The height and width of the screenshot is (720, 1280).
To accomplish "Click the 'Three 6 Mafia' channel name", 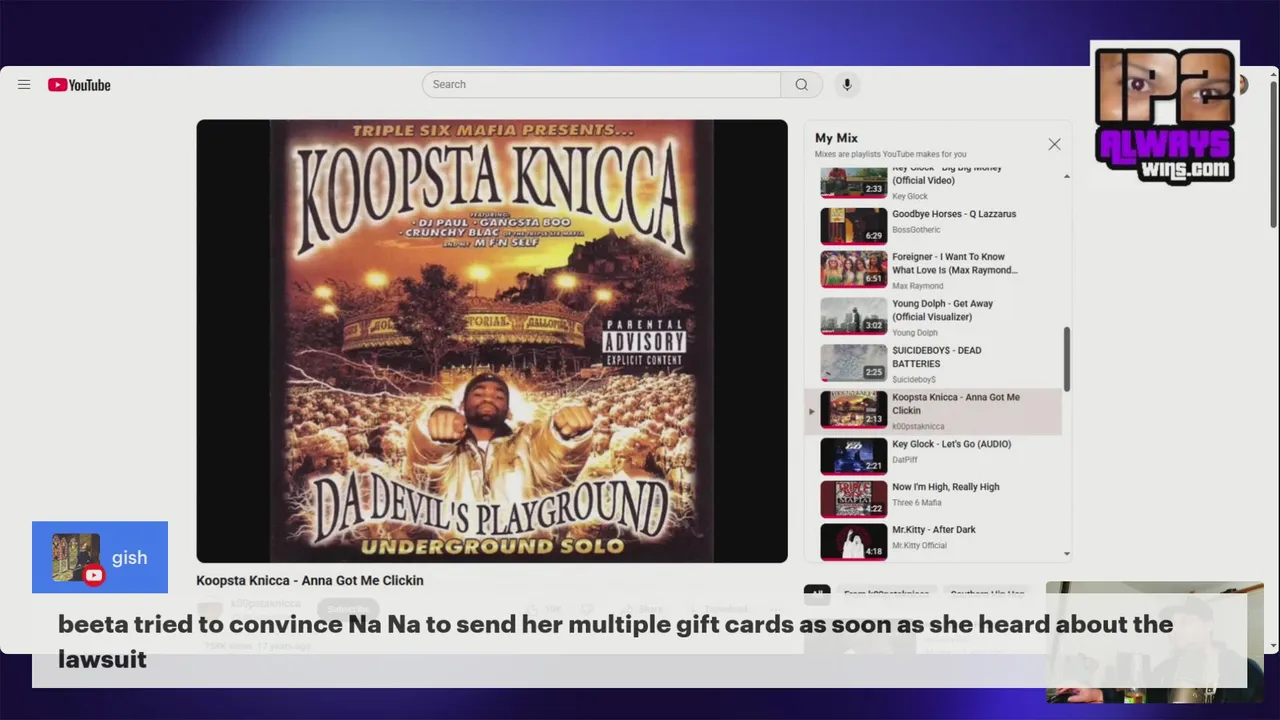I will tap(917, 503).
